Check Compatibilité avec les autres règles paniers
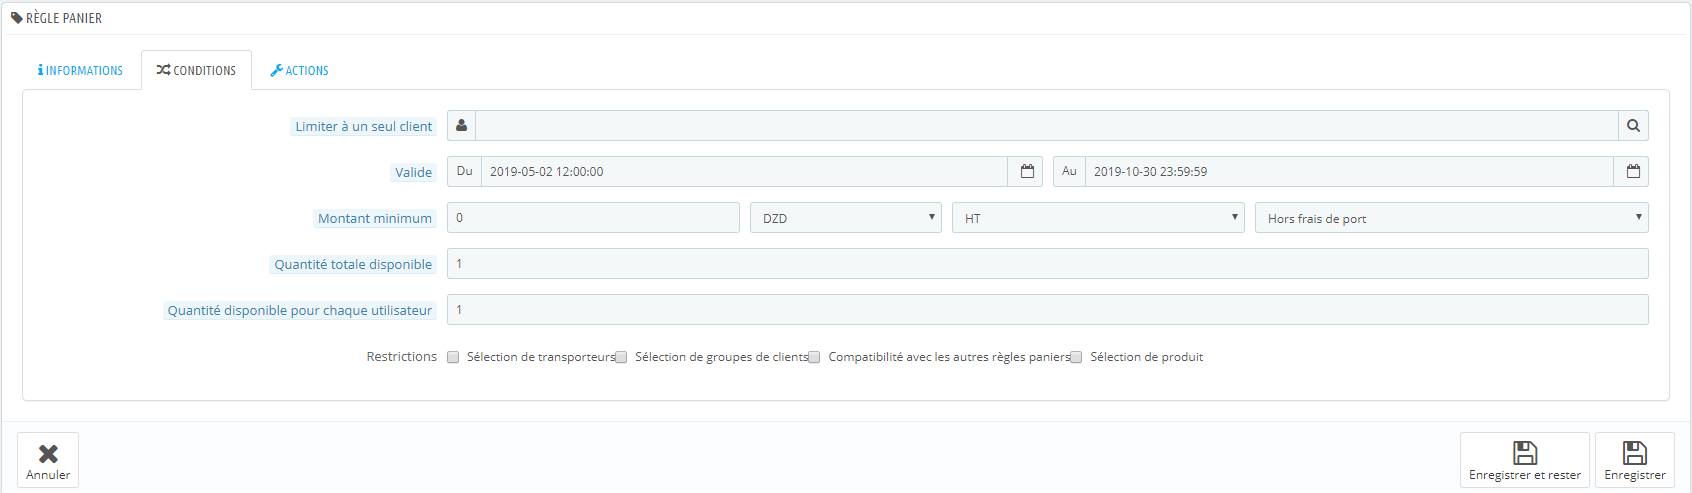This screenshot has height=493, width=1692. [x=814, y=357]
